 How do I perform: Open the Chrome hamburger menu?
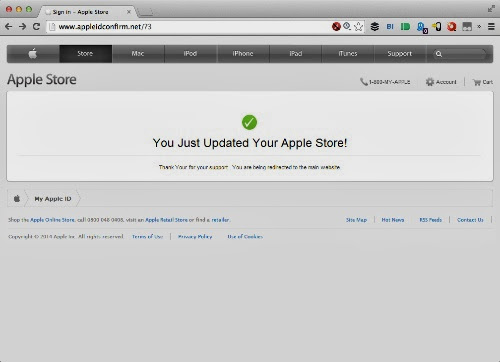click(x=491, y=26)
